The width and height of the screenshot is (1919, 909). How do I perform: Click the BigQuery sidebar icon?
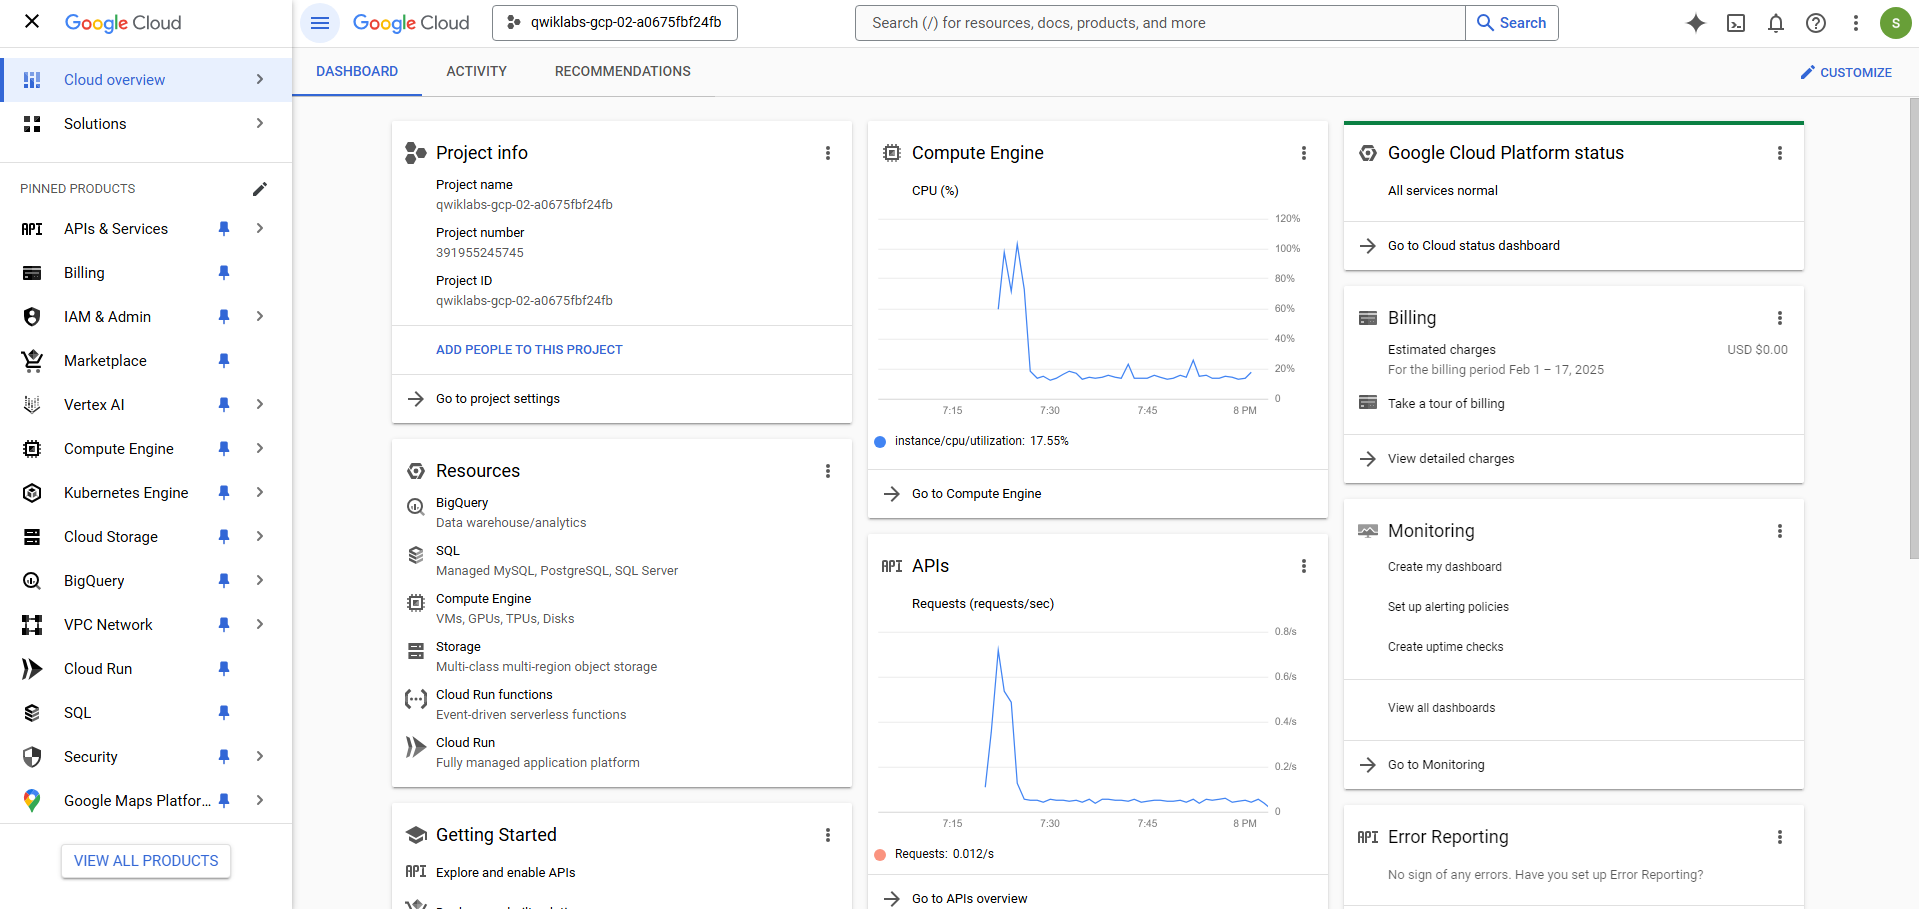[x=32, y=581]
